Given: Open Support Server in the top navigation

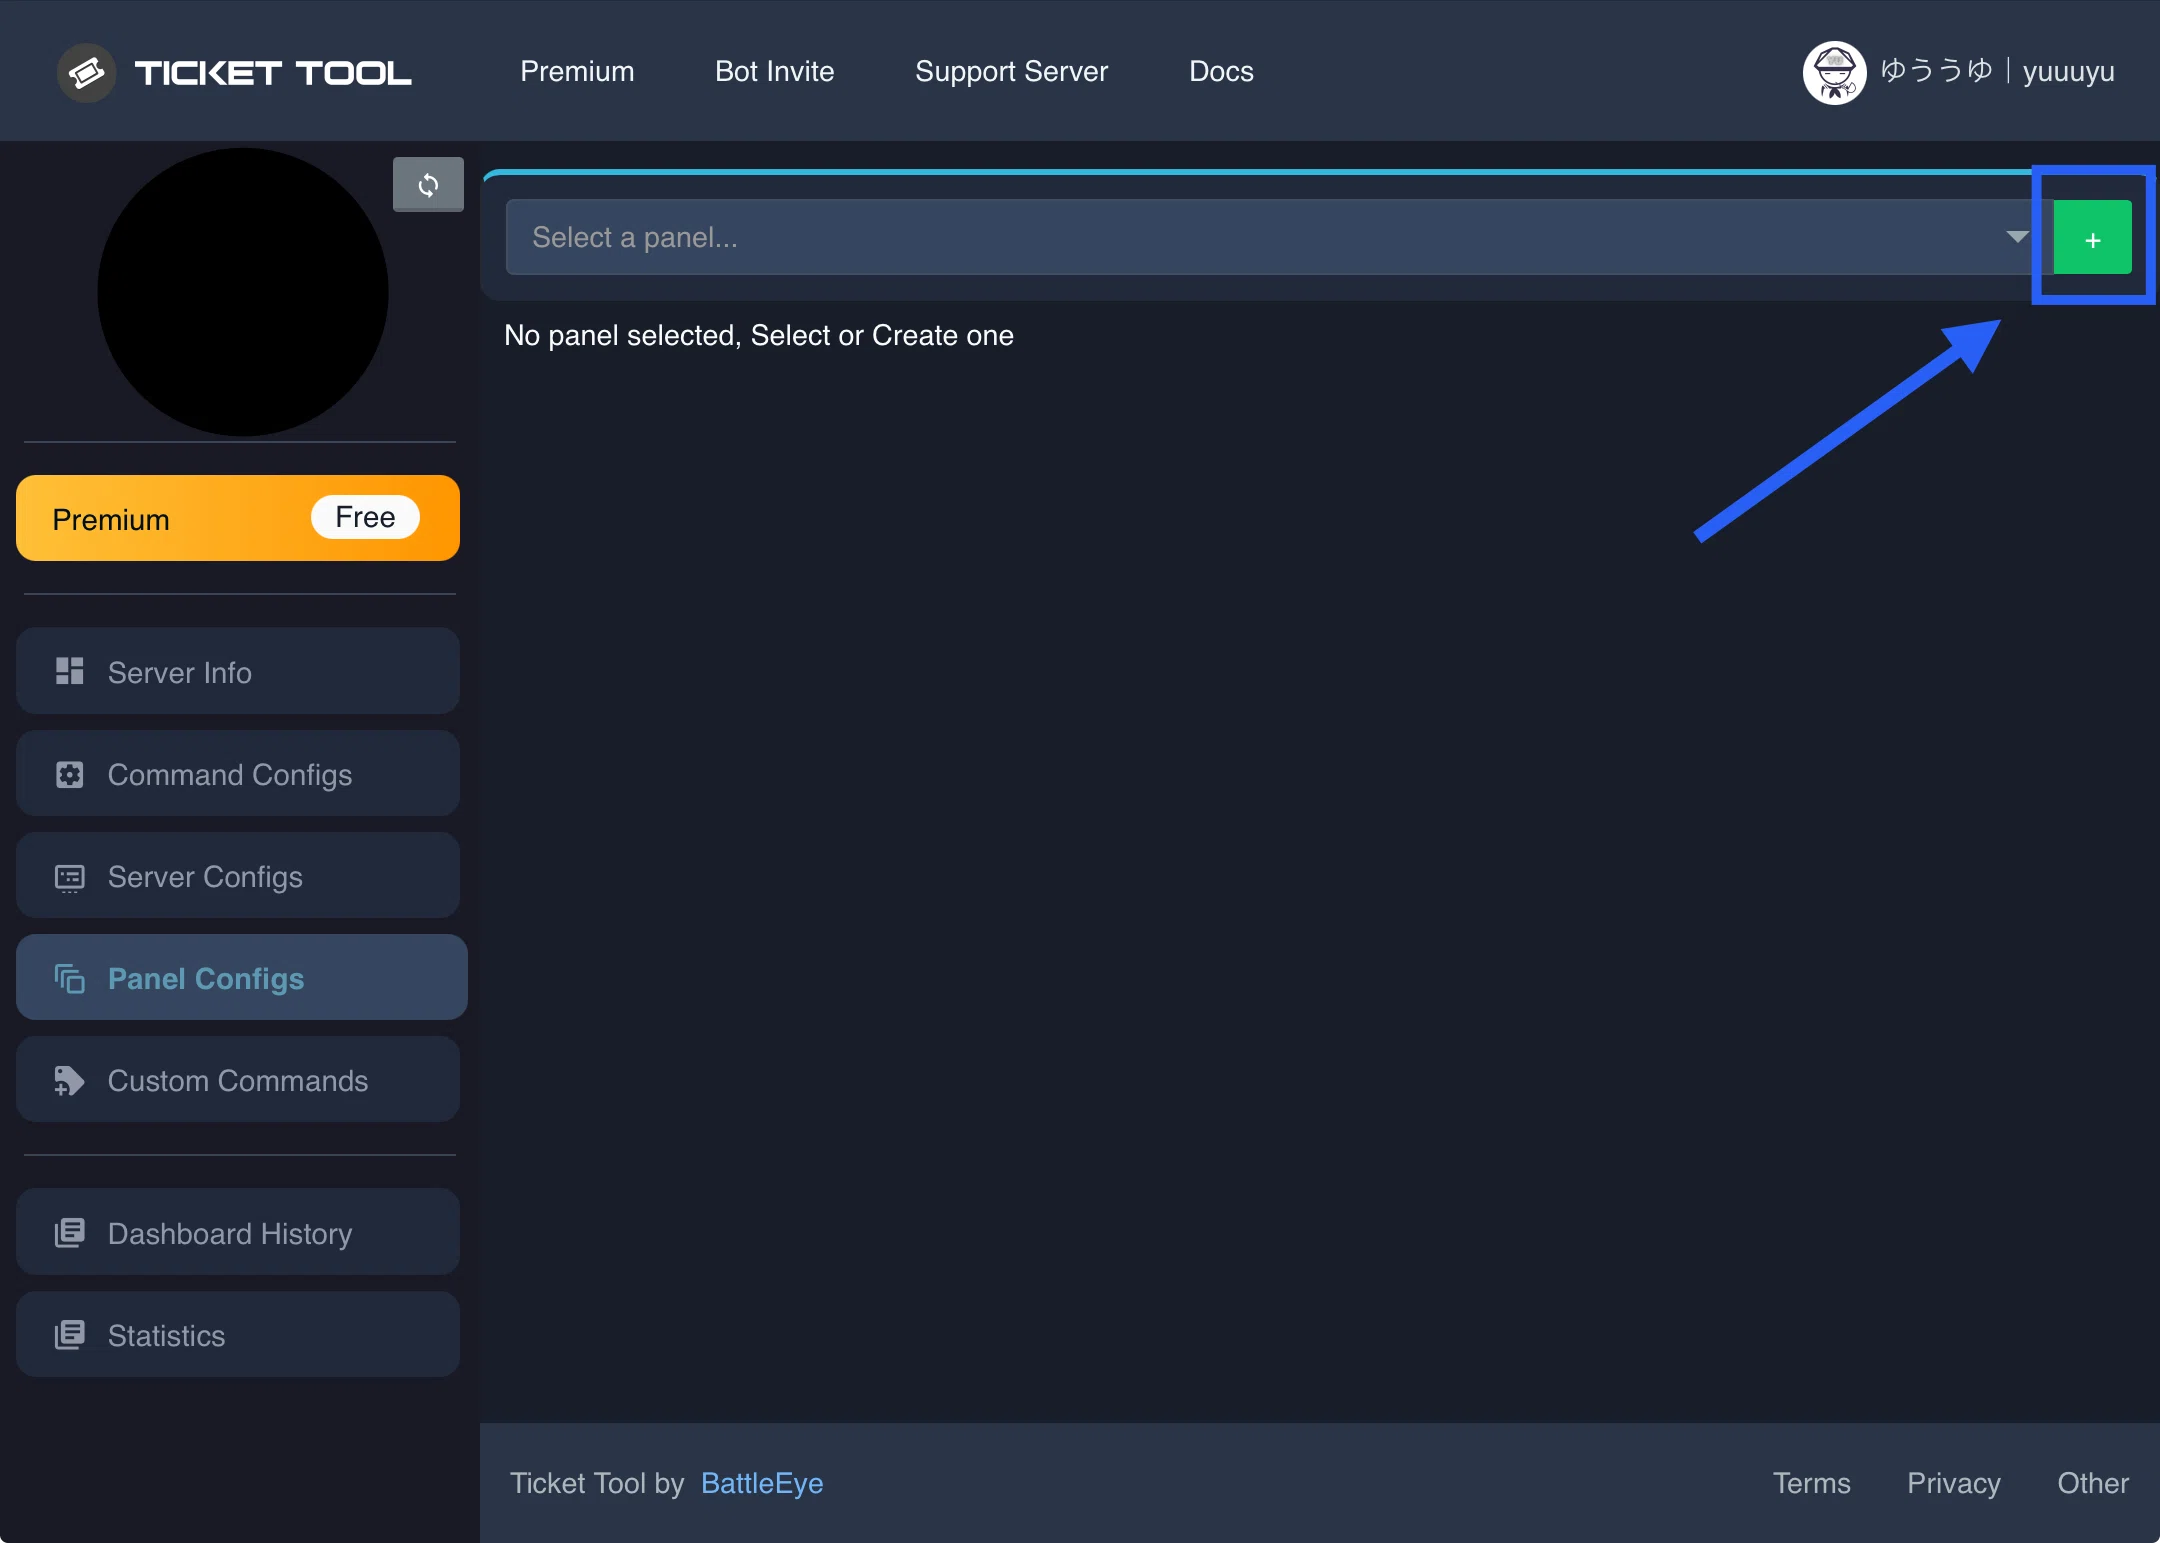Looking at the screenshot, I should click(1011, 71).
